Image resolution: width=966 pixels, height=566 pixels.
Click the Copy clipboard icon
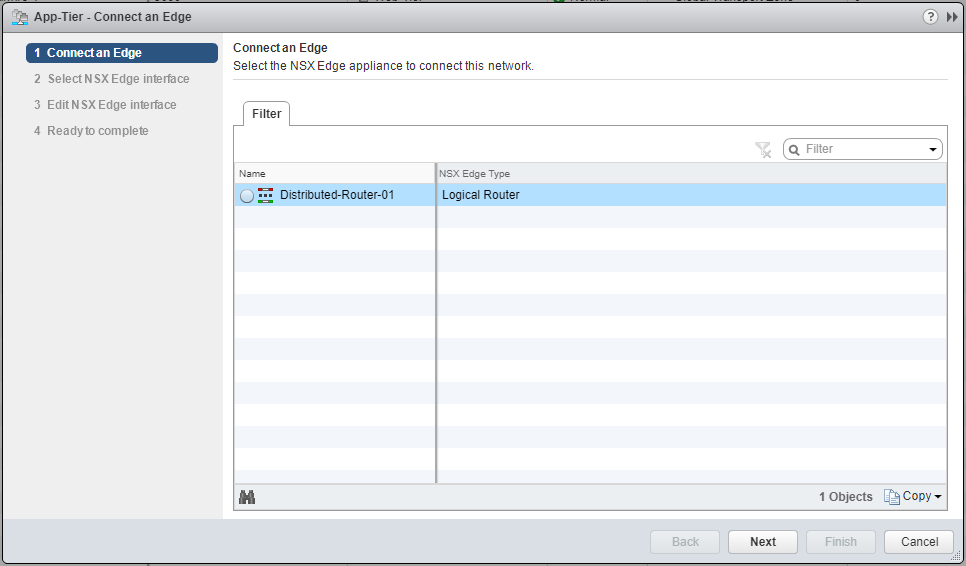click(x=892, y=497)
